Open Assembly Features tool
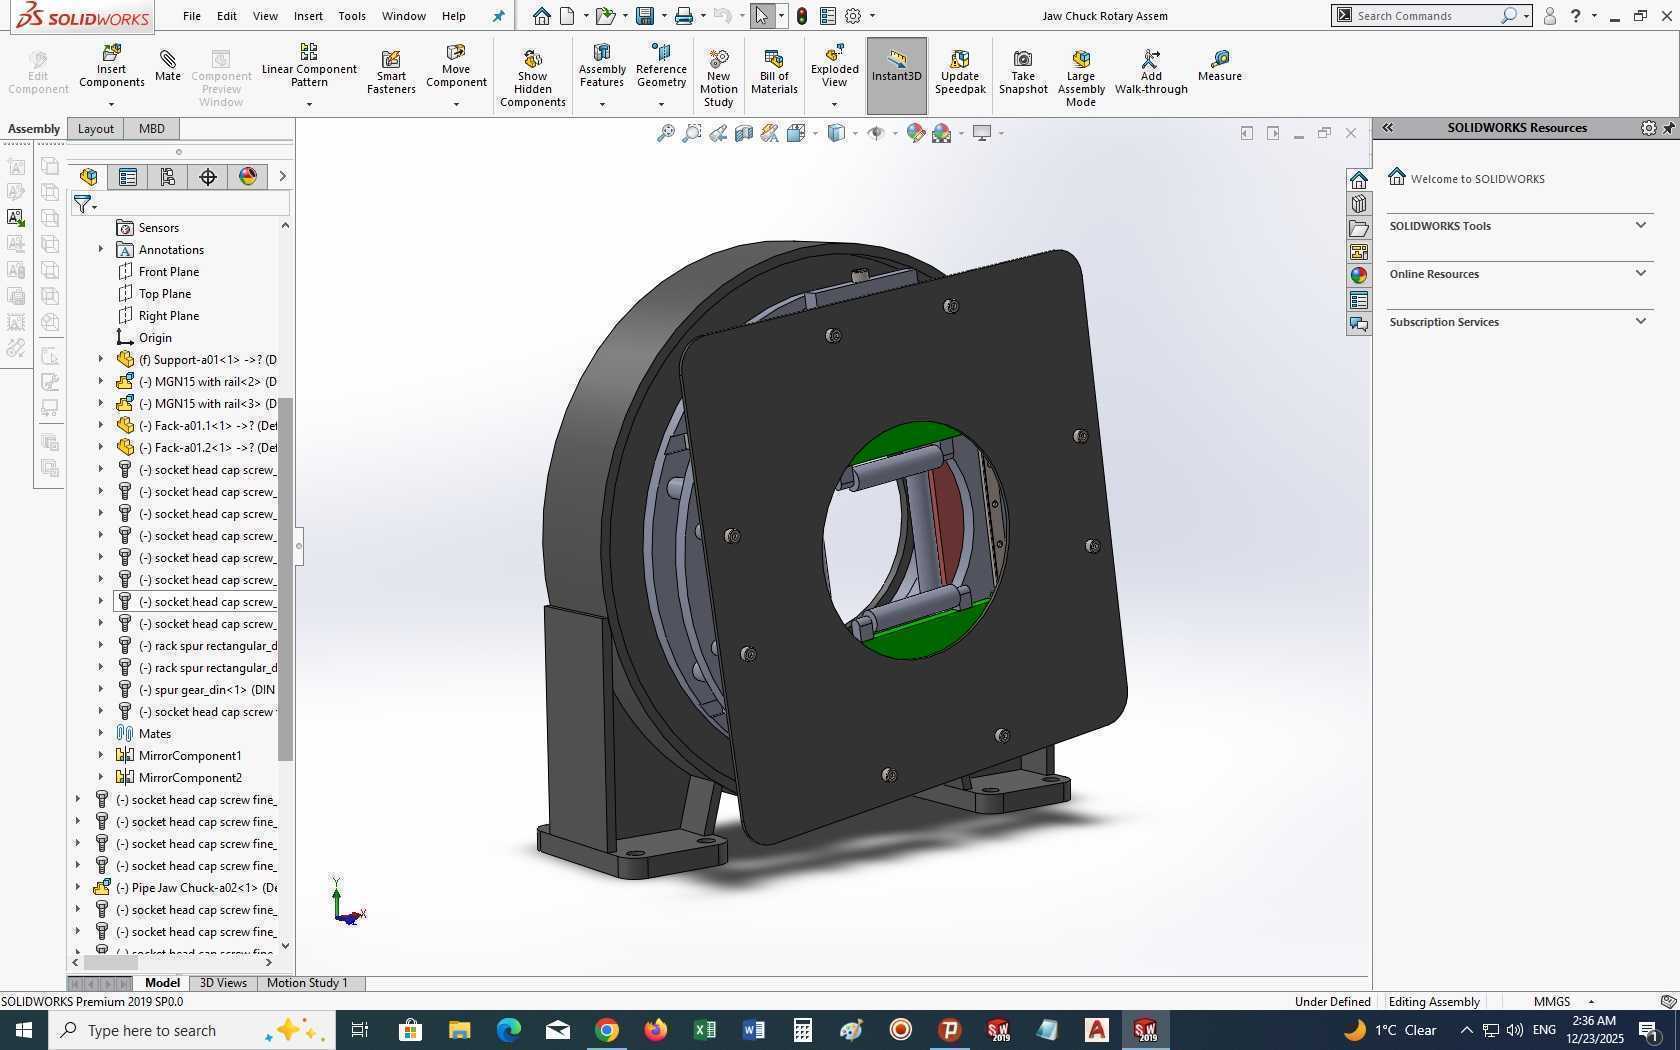This screenshot has height=1050, width=1680. pos(602,66)
